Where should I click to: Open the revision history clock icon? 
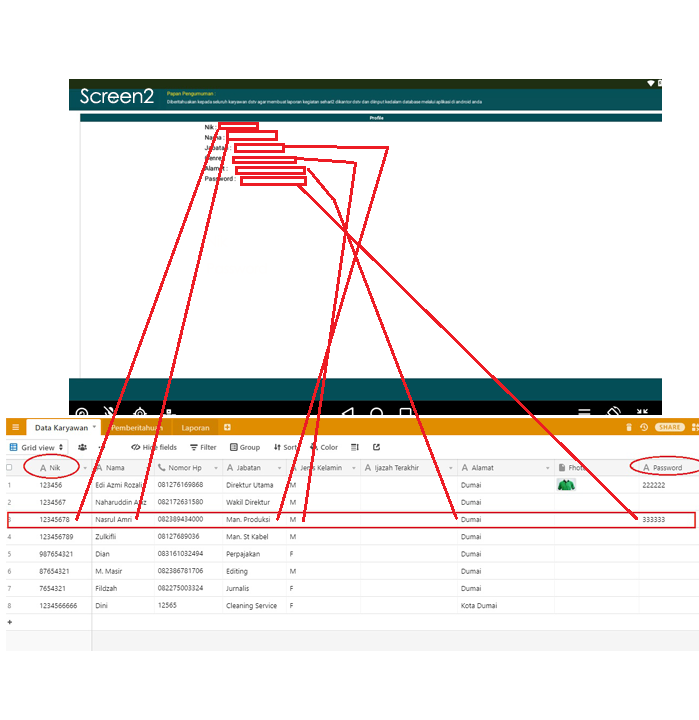click(x=644, y=428)
